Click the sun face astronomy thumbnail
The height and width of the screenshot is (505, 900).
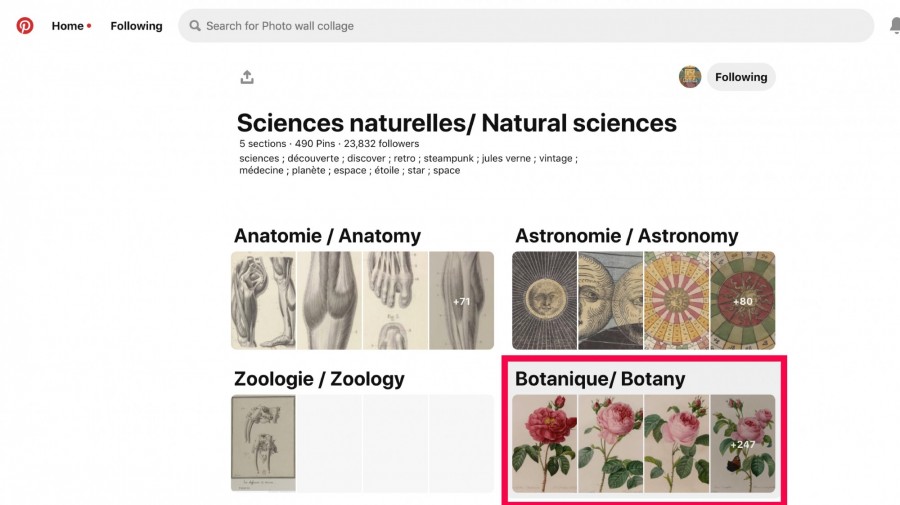click(545, 301)
